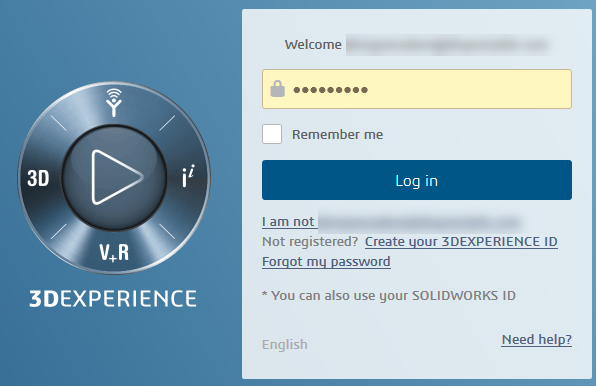Open the Need help? link
Screen dimensions: 596x386
[x=537, y=339]
